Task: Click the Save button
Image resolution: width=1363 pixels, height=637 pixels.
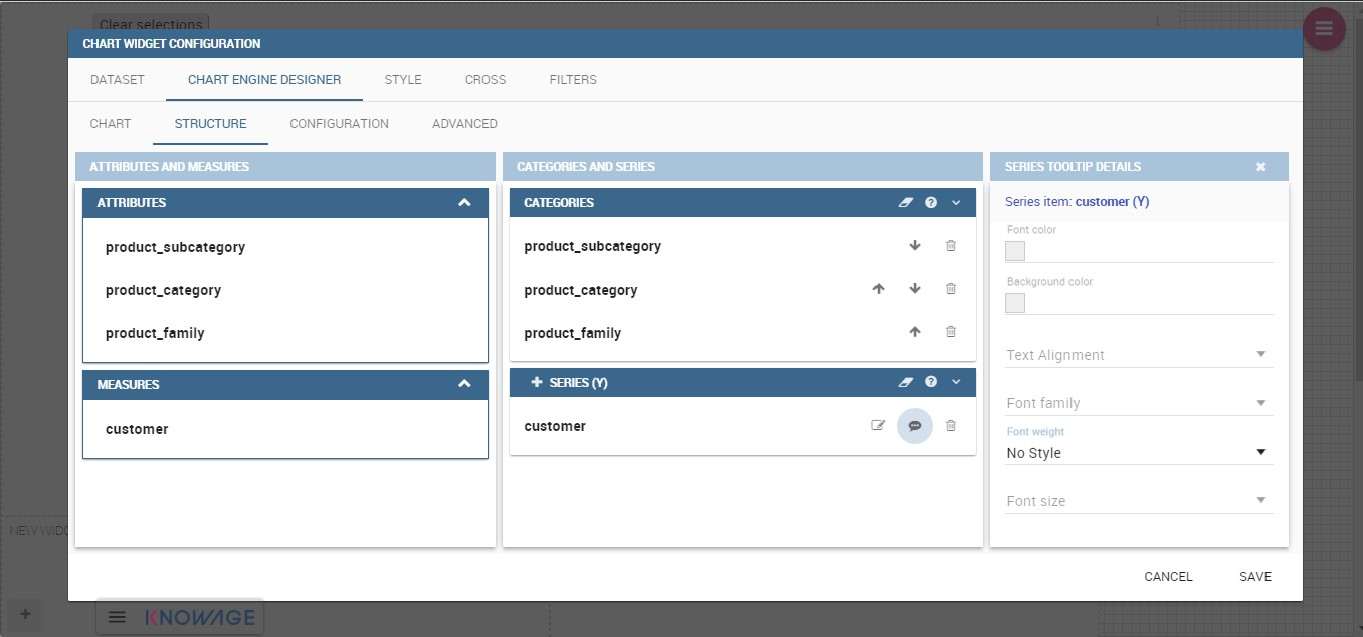Action: pos(1255,576)
